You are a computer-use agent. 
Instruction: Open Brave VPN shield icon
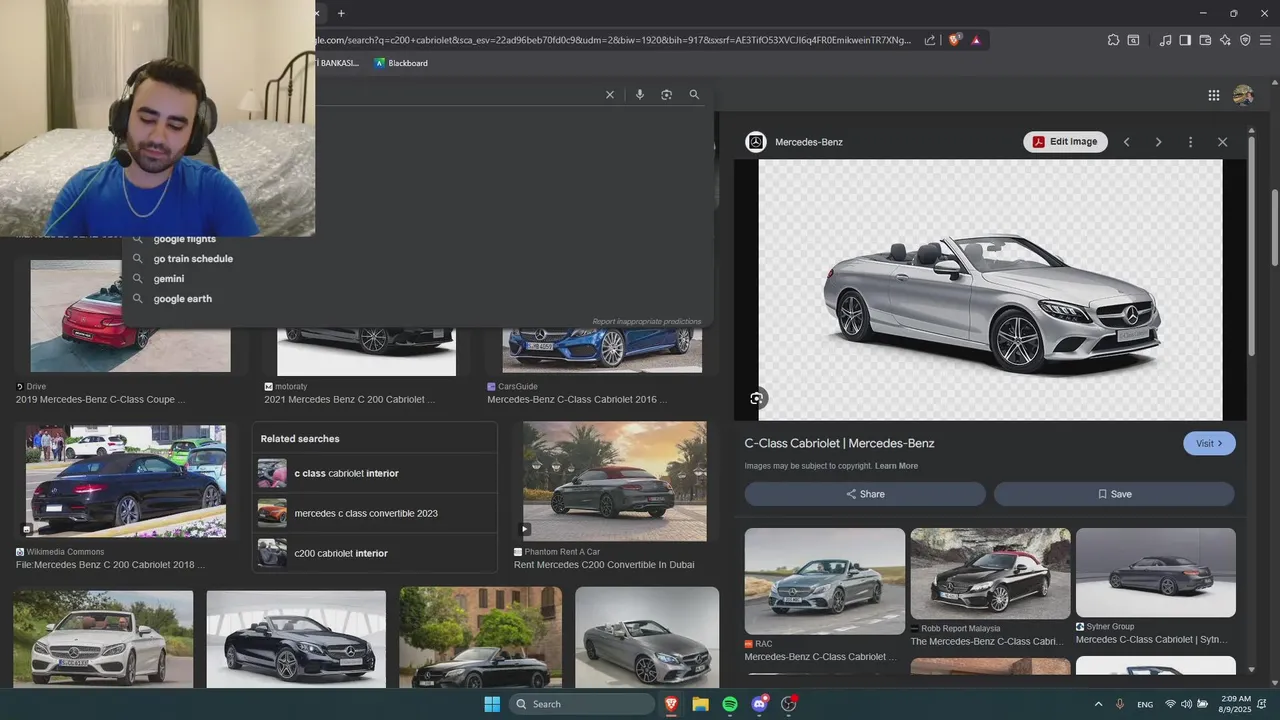(1245, 40)
